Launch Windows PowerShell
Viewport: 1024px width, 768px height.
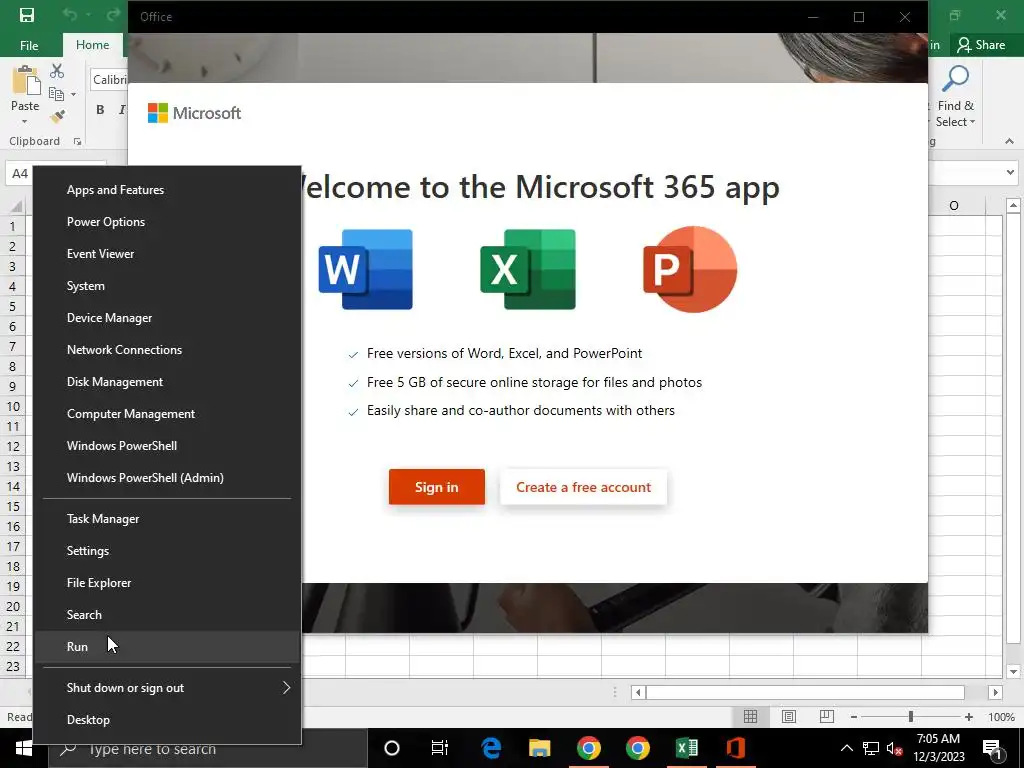click(x=167, y=446)
